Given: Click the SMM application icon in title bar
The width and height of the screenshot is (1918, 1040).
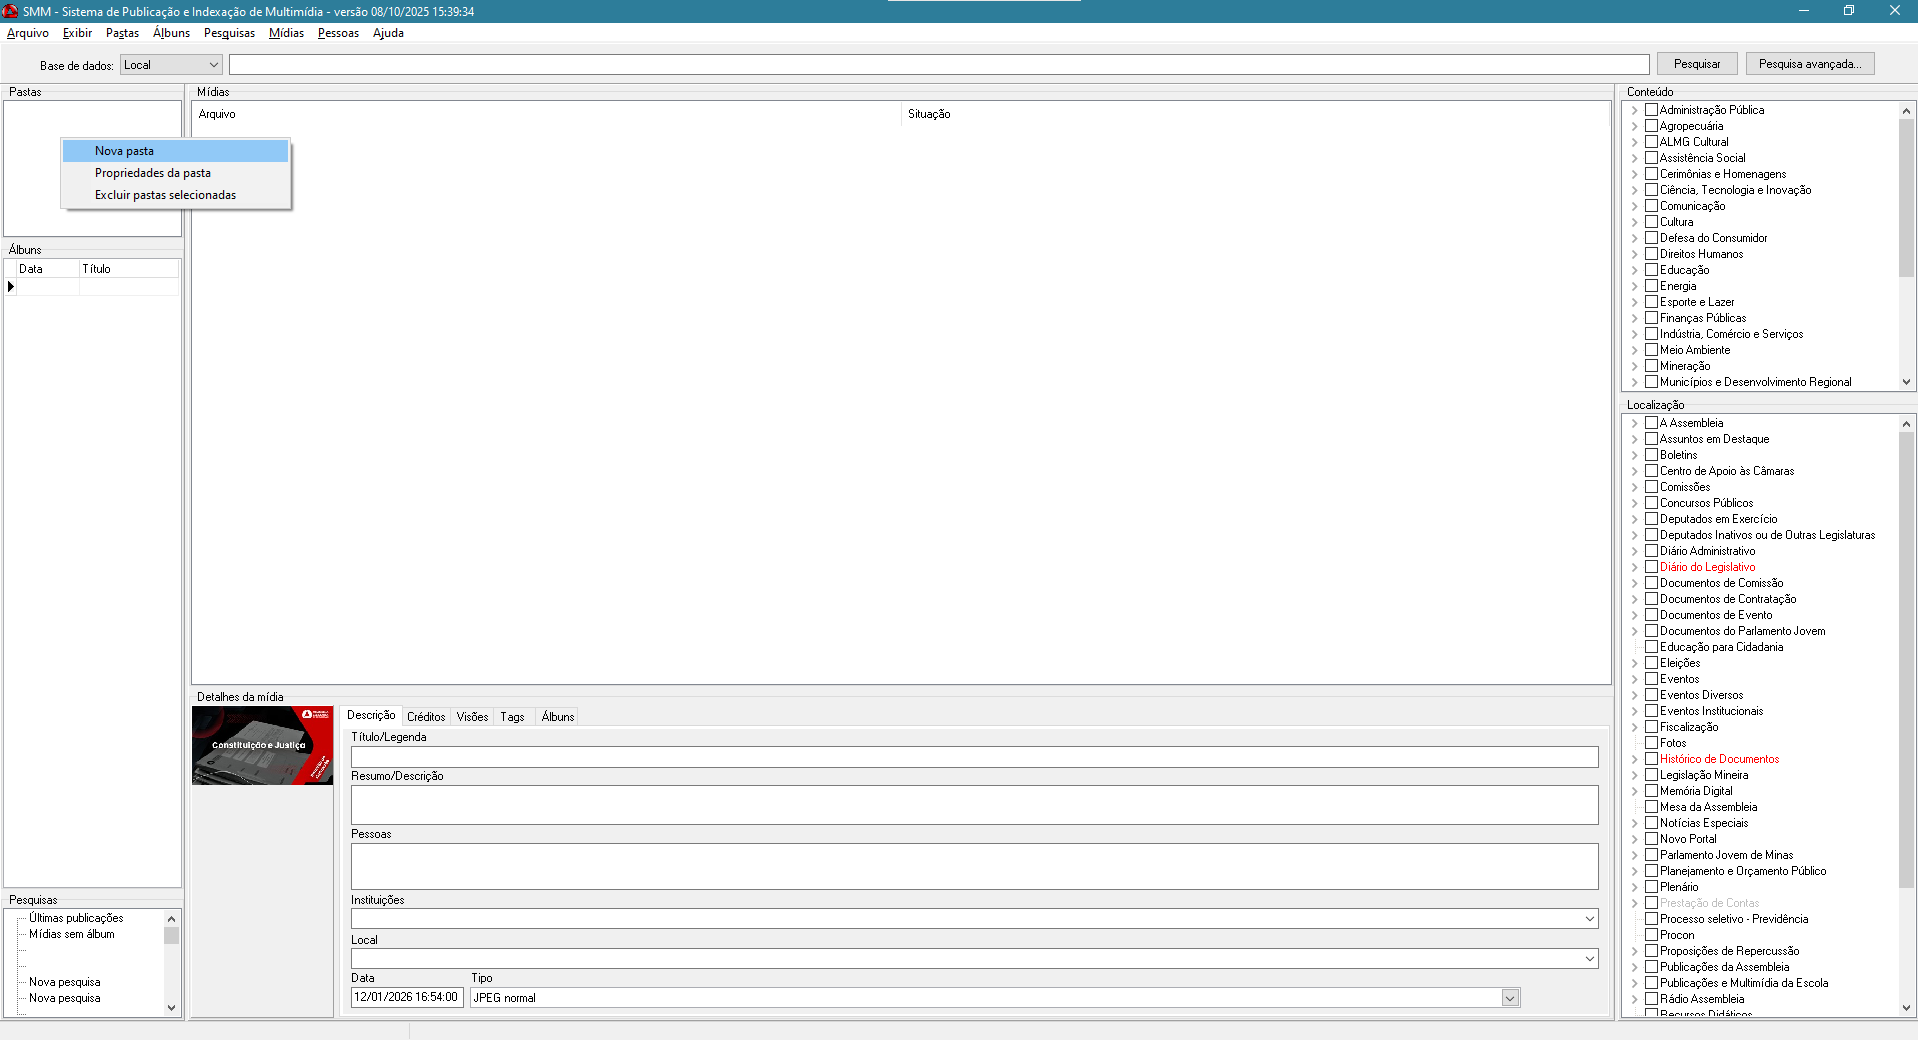Looking at the screenshot, I should [10, 11].
